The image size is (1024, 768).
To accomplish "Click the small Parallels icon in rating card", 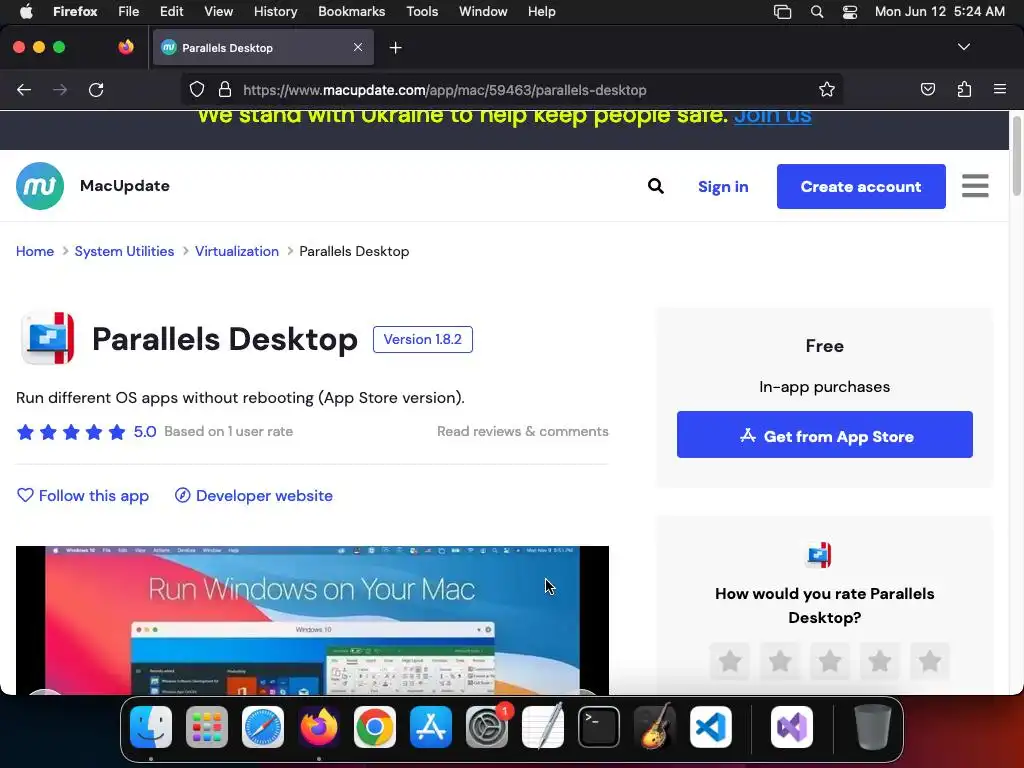I will (819, 554).
